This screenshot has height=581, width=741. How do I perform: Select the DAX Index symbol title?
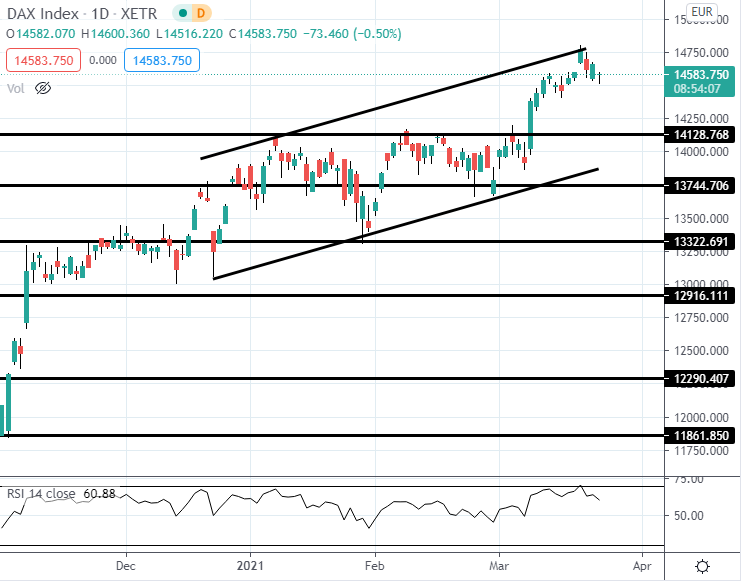[x=43, y=13]
